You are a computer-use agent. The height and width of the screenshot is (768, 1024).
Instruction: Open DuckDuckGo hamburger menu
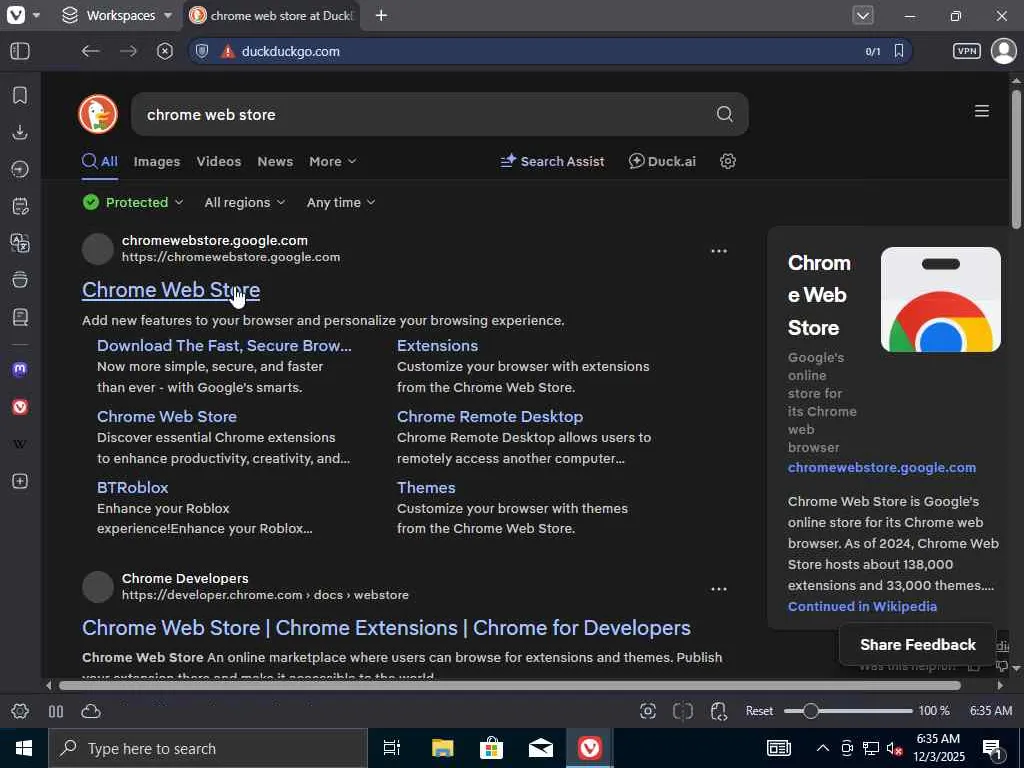pyautogui.click(x=982, y=111)
